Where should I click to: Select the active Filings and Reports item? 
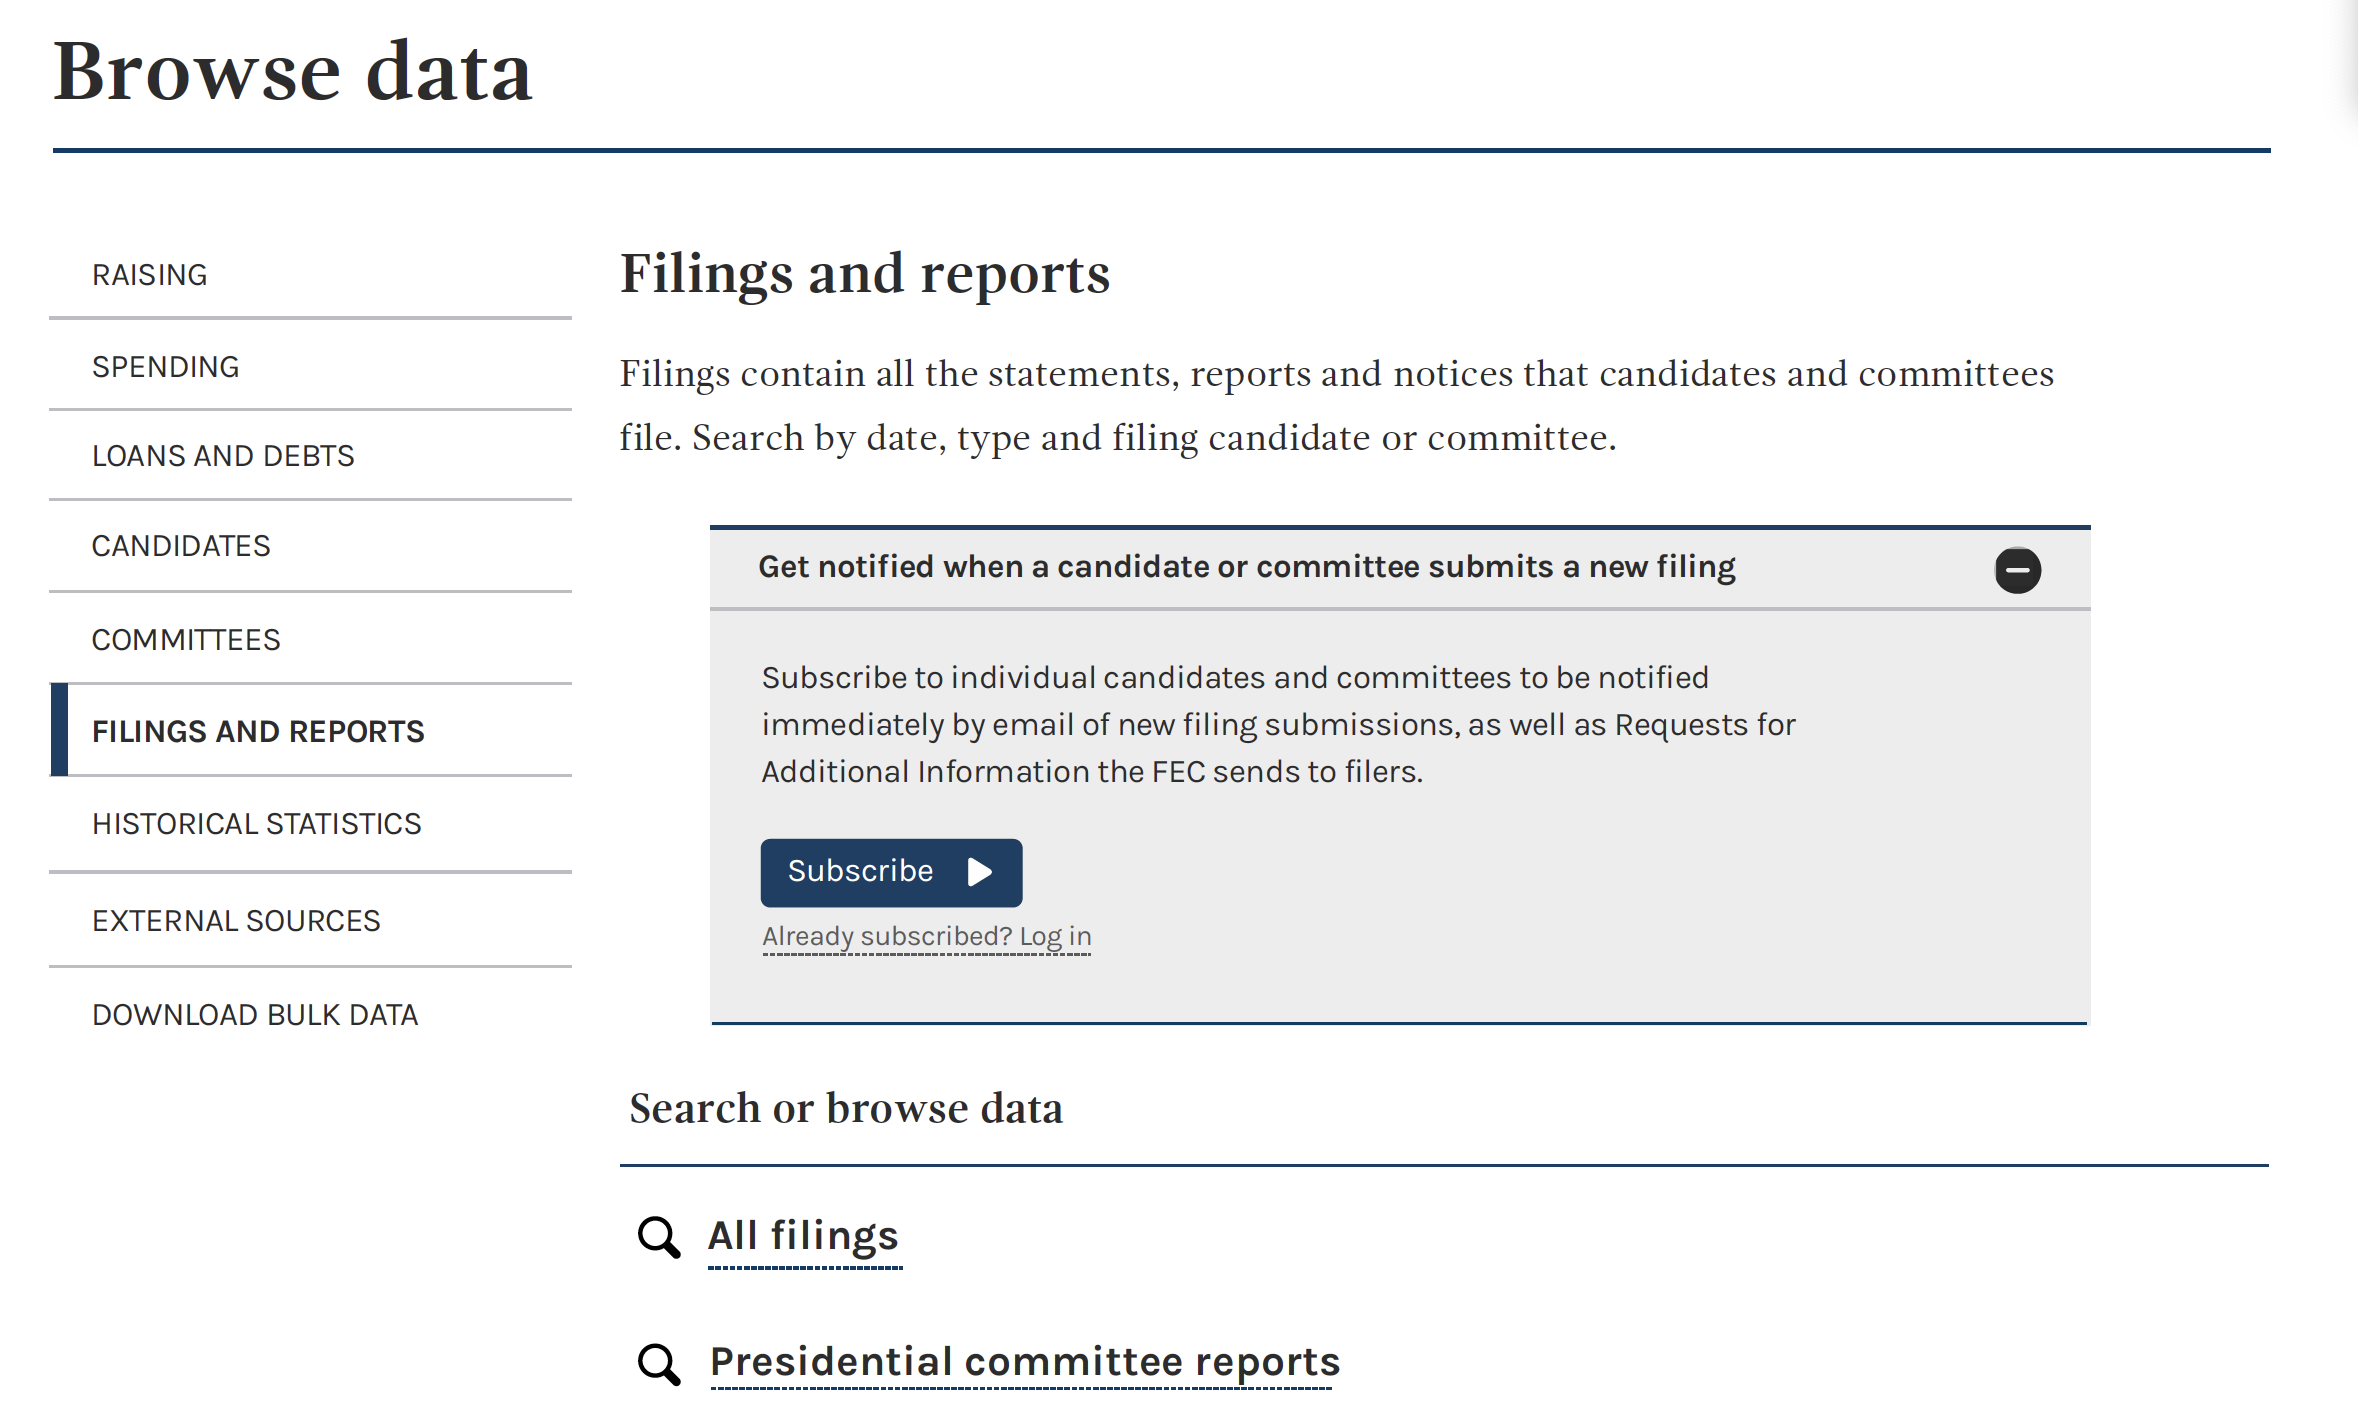coord(310,731)
